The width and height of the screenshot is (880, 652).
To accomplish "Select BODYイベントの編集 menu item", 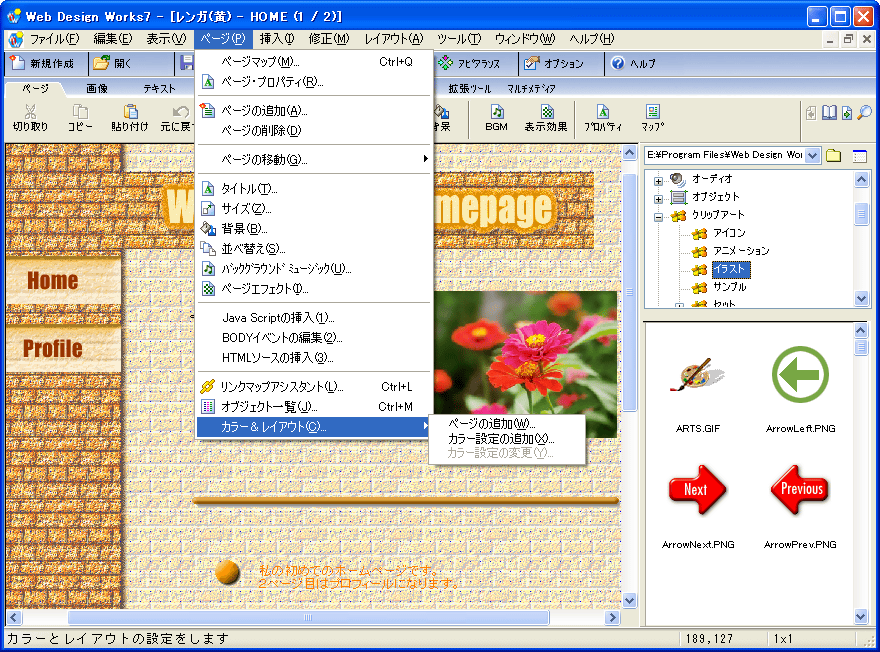I will pyautogui.click(x=314, y=338).
